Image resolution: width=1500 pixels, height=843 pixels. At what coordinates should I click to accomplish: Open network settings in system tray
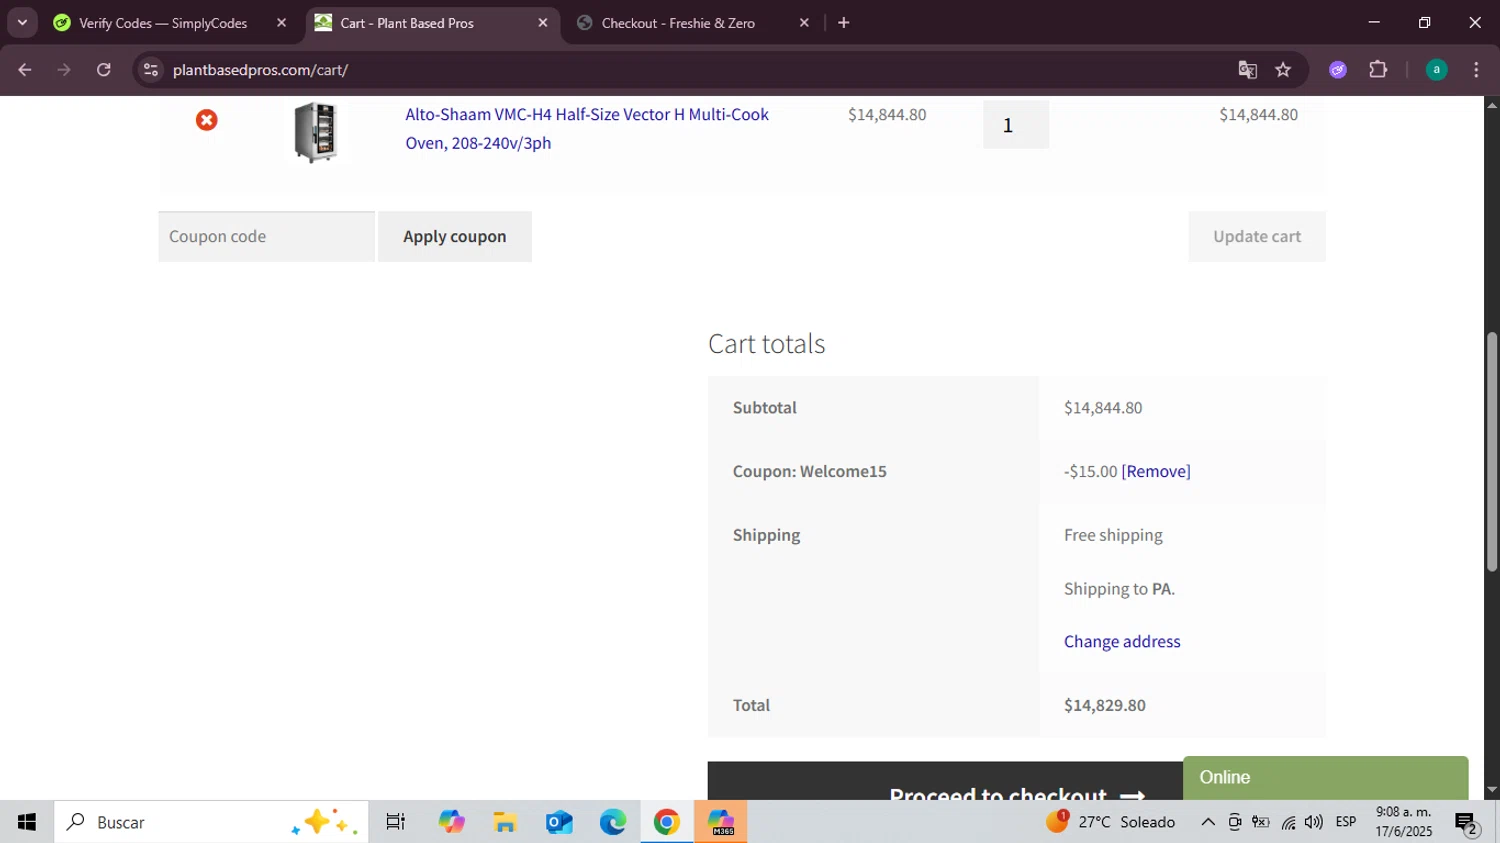(x=1288, y=823)
